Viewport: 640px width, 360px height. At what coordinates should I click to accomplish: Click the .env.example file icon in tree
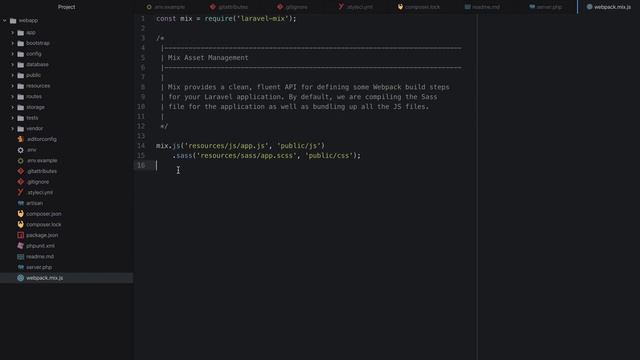(x=21, y=160)
